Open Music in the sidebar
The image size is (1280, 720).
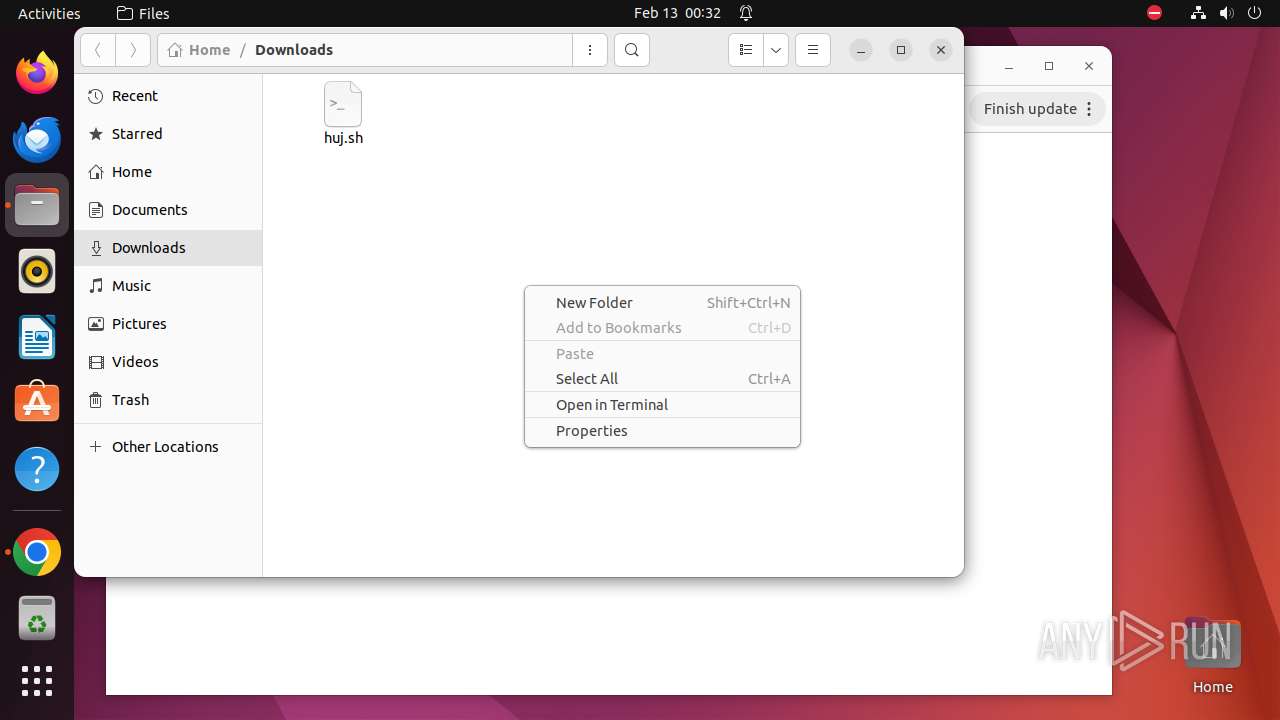point(168,286)
